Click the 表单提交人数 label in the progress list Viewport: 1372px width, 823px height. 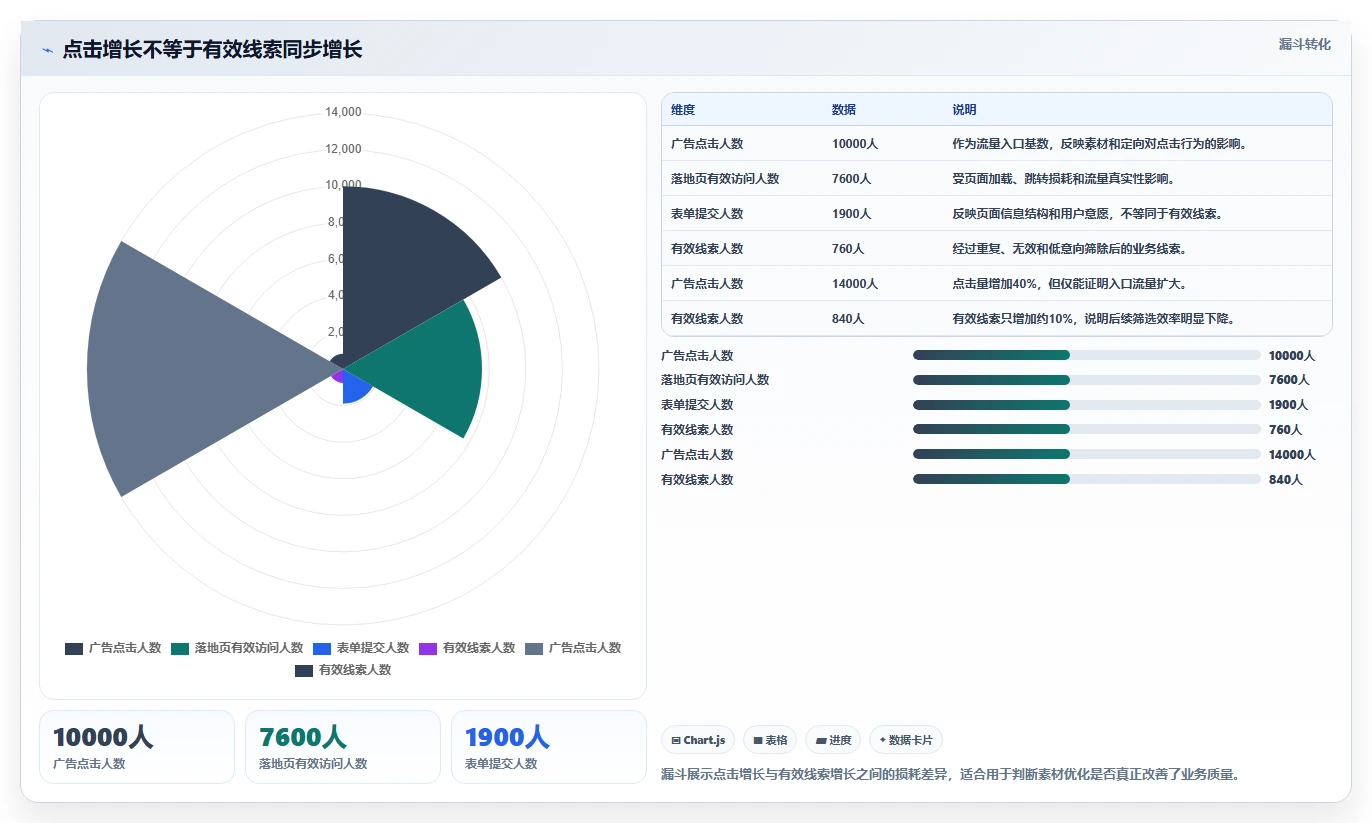[x=697, y=405]
